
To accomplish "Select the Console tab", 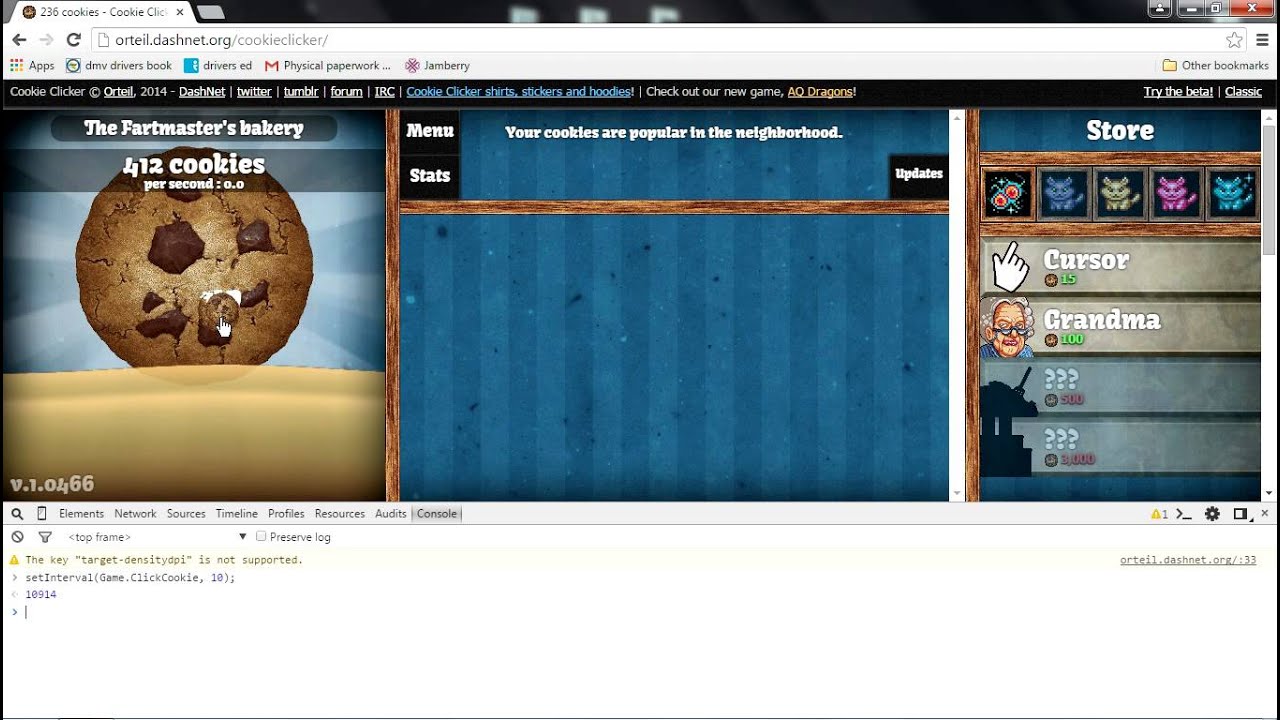I will tap(437, 513).
